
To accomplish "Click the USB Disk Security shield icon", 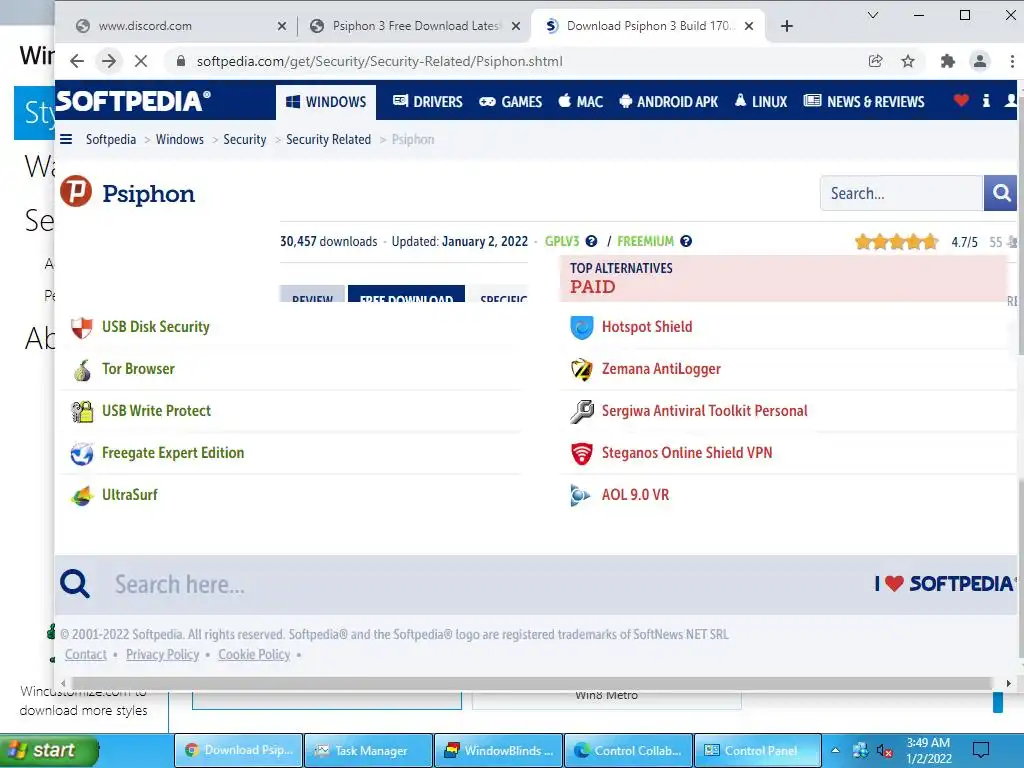I will point(82,327).
